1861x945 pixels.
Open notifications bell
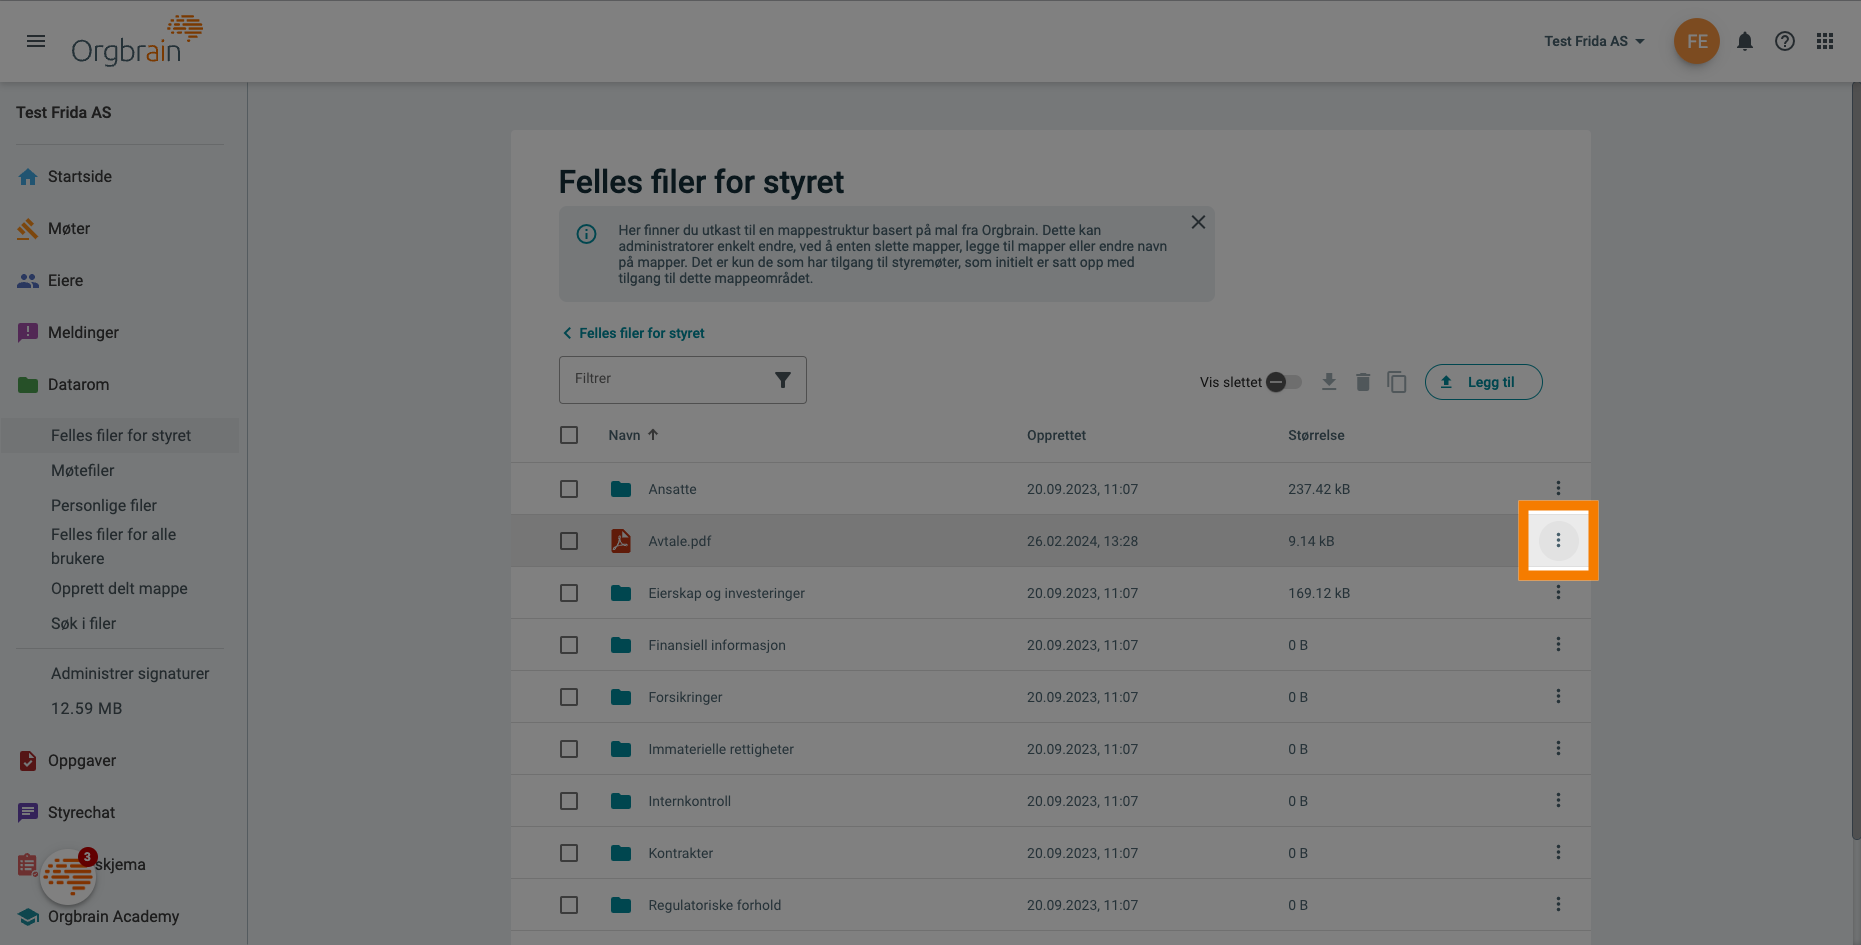(1745, 41)
